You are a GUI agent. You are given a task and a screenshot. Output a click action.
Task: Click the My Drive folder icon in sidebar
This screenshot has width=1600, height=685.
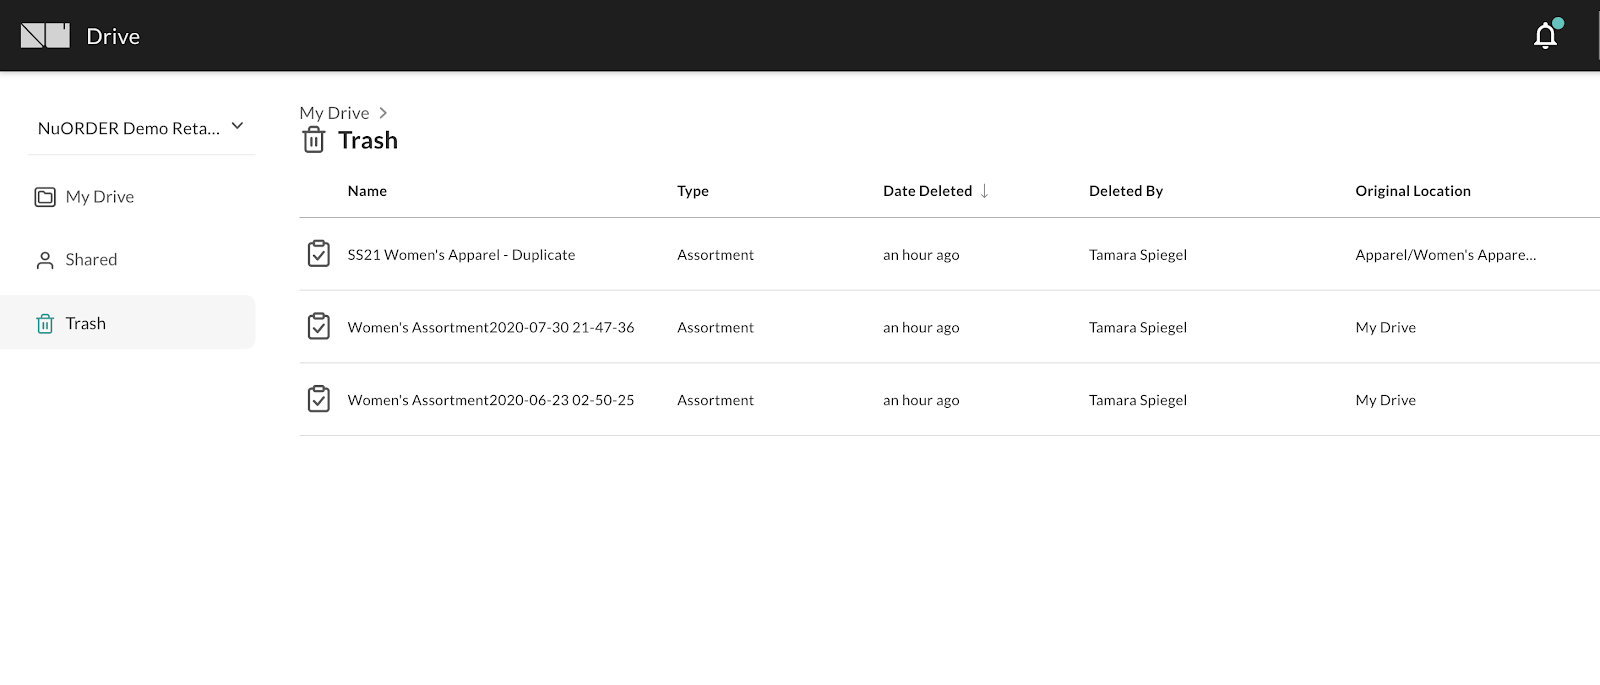(45, 197)
